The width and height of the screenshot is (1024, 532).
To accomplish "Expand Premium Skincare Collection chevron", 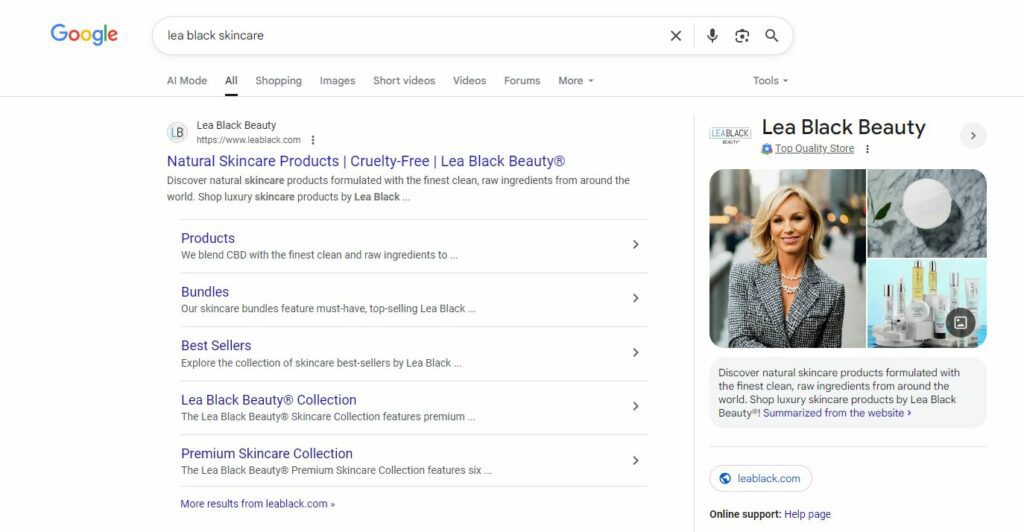I will [x=635, y=460].
